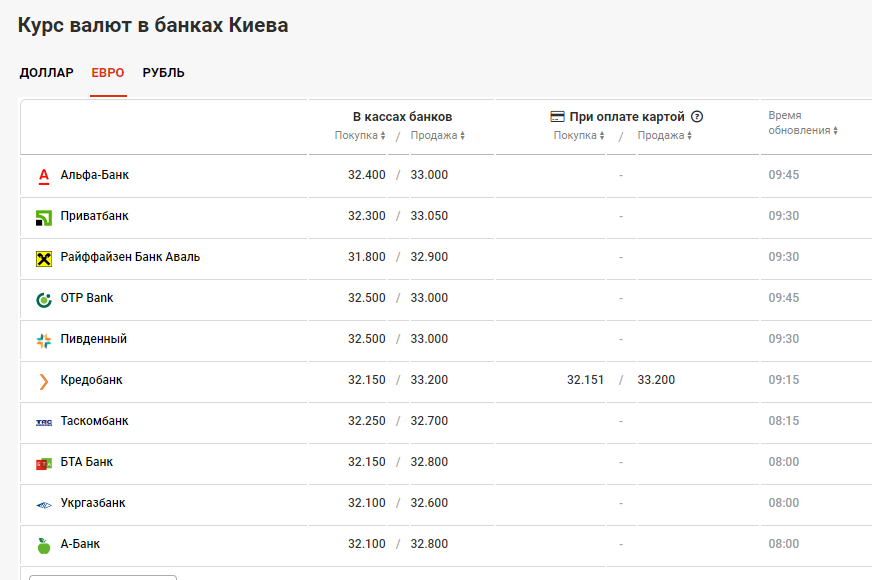
Task: Open the Таскомбанк link
Action: [x=95, y=421]
